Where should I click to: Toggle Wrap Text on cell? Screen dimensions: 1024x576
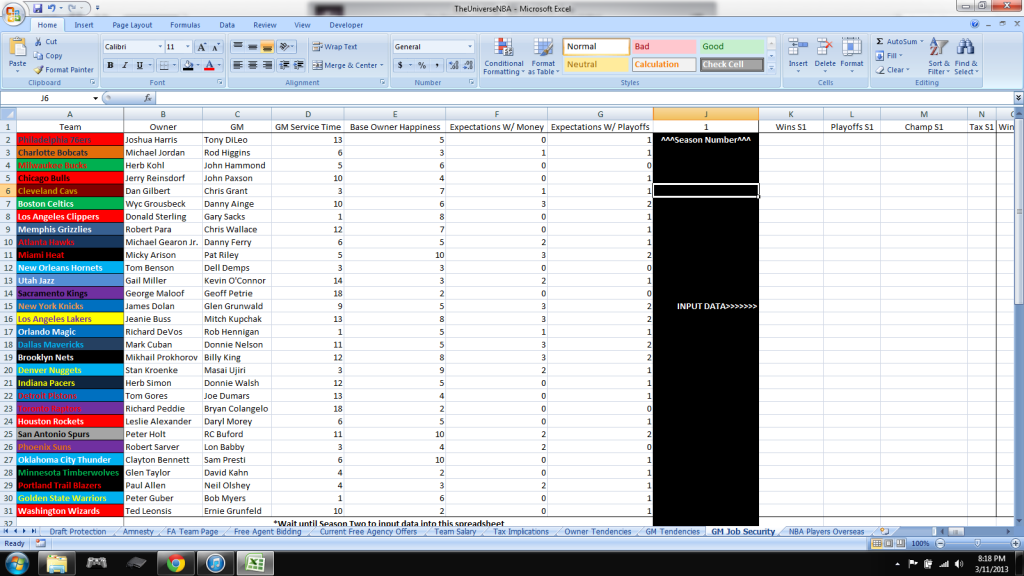click(x=335, y=47)
